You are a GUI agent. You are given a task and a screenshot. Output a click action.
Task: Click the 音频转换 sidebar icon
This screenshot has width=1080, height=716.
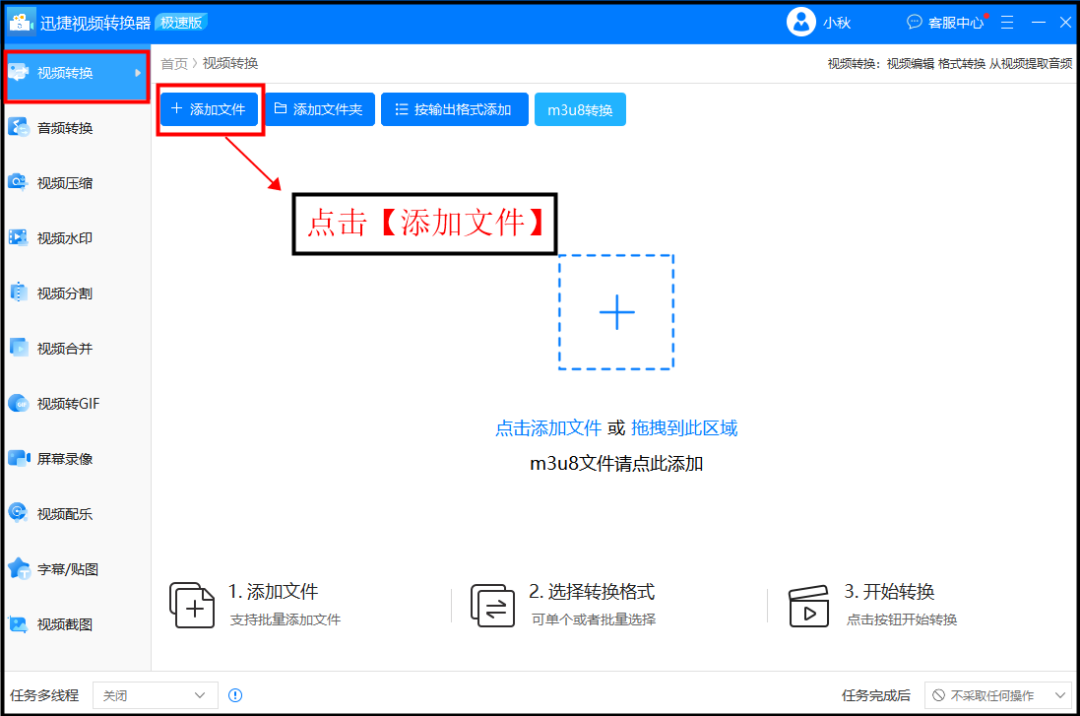(x=18, y=127)
